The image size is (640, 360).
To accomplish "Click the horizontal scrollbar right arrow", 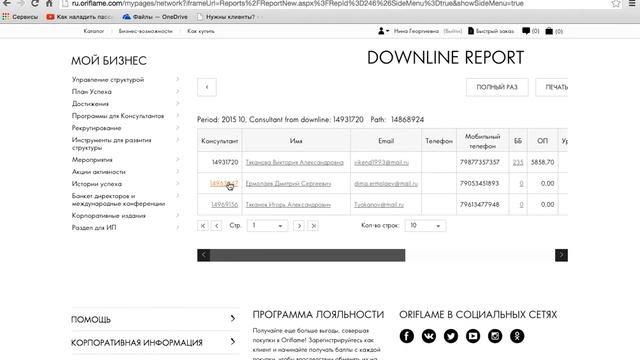I will coord(561,256).
